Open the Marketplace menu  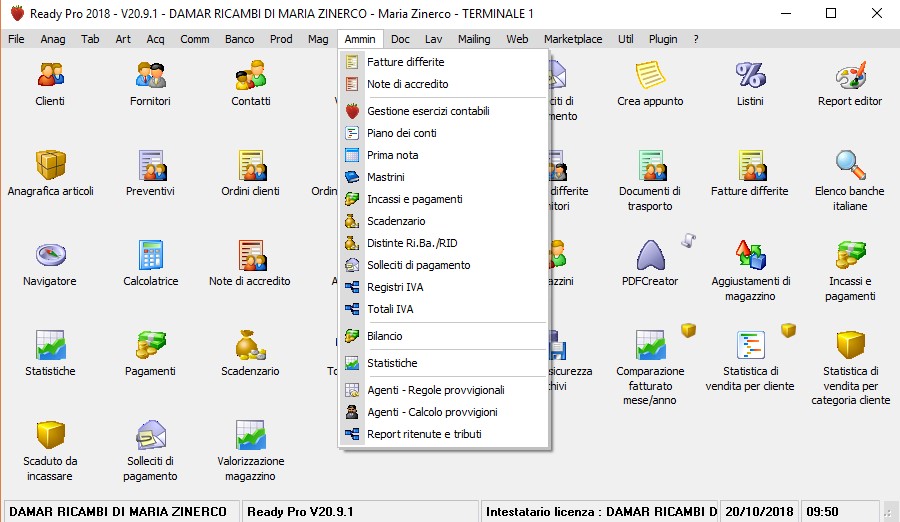573,39
